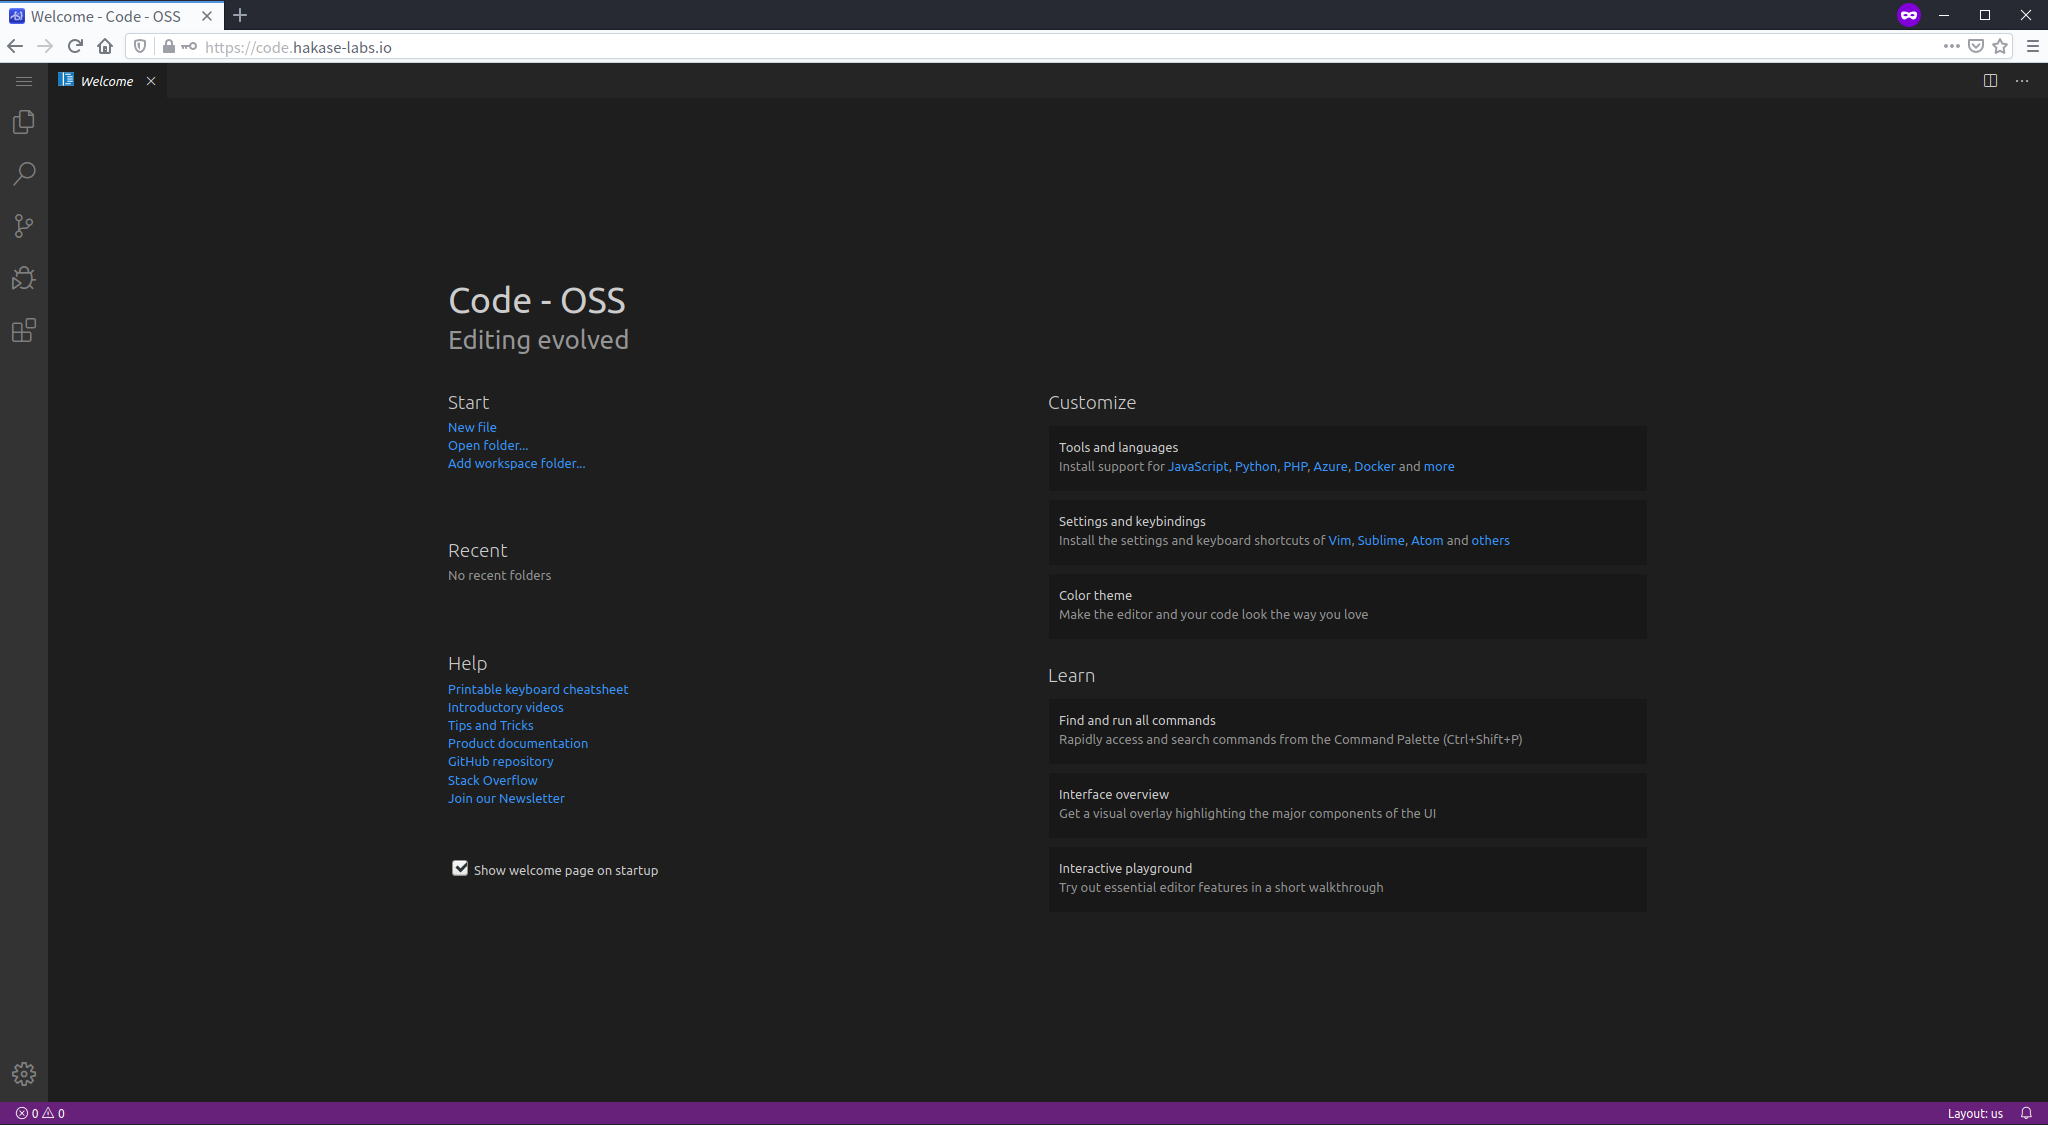Open Introductory videos link
This screenshot has height=1125, width=2048.
click(506, 707)
